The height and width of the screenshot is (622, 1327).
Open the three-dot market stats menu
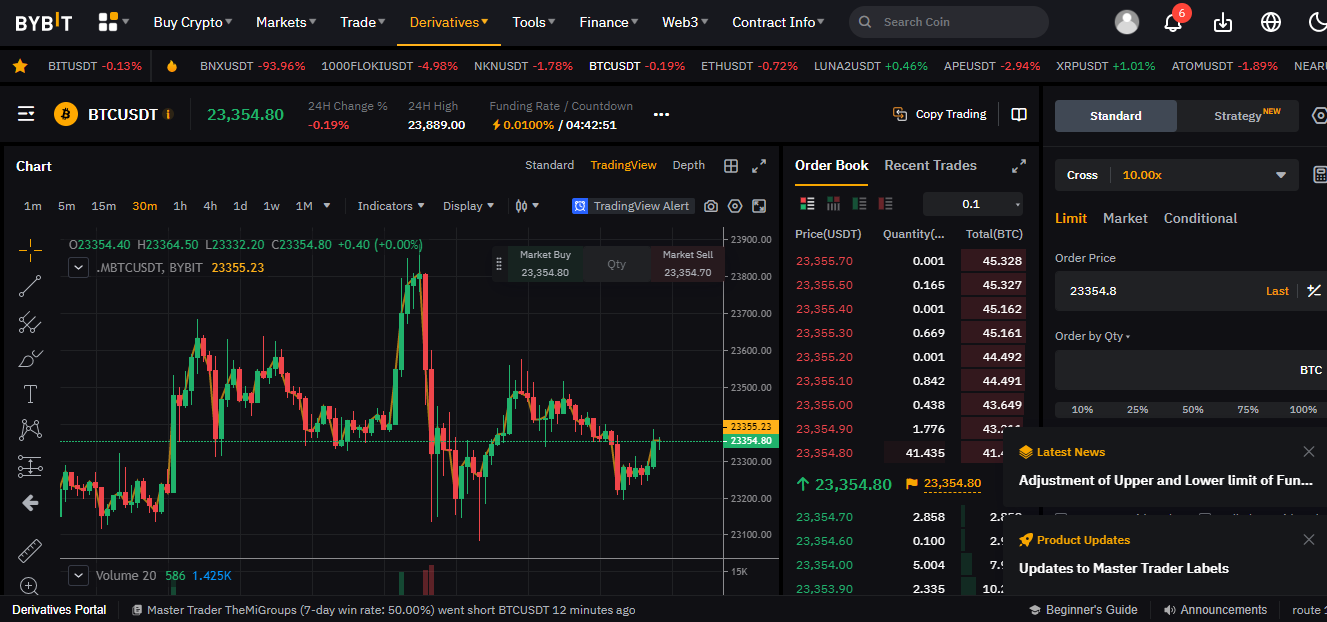tap(661, 114)
